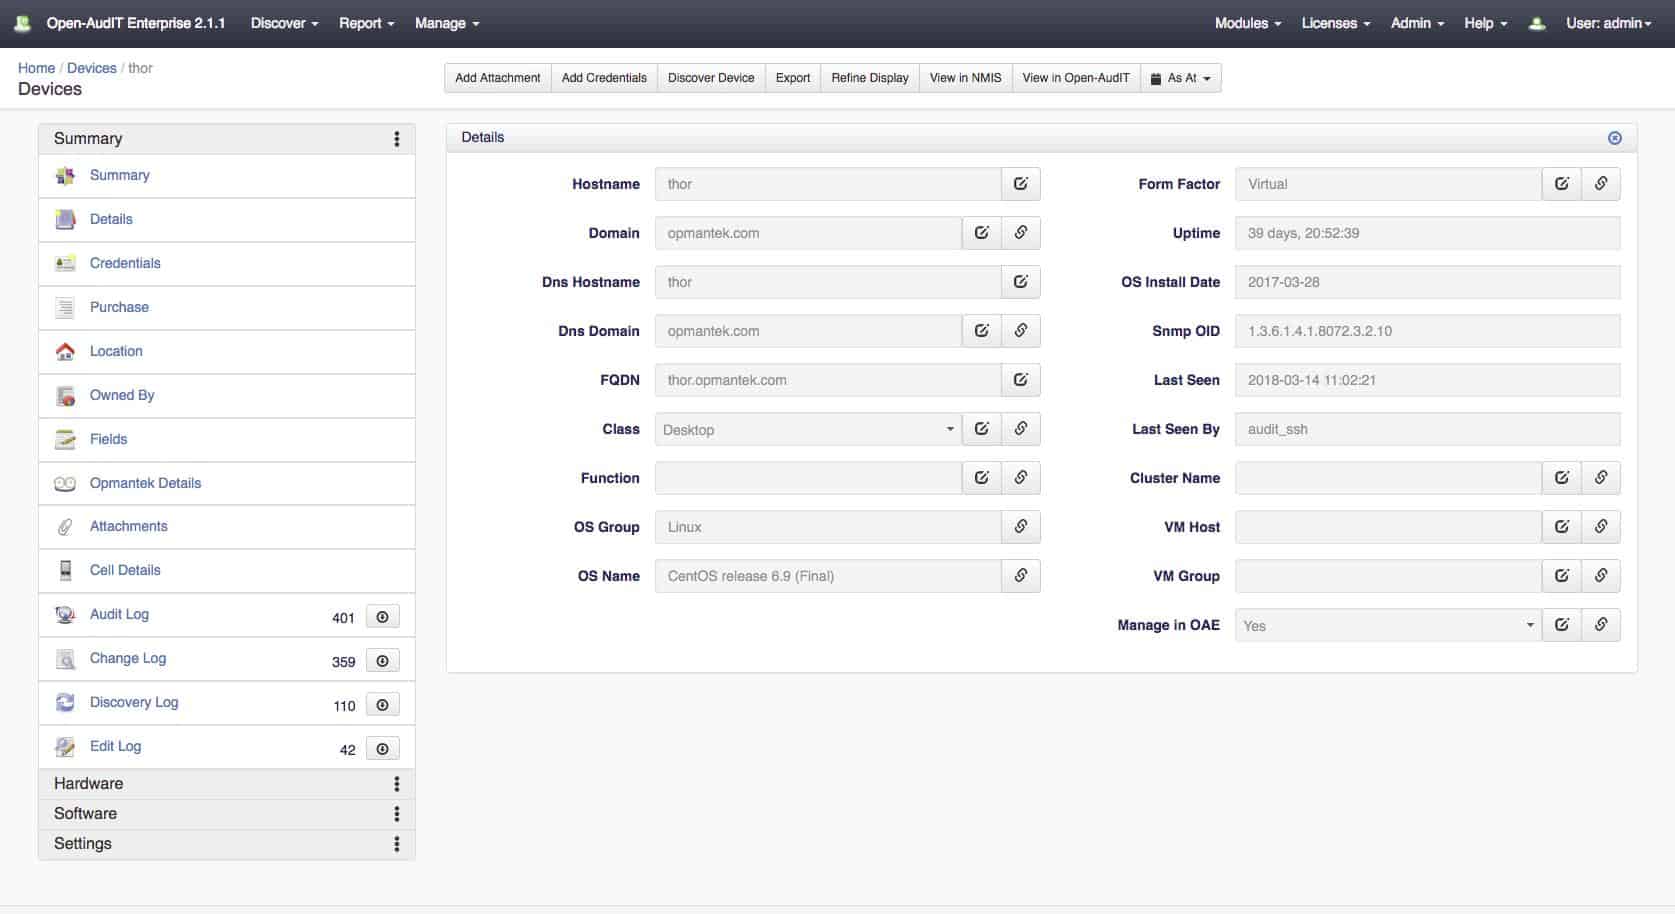Click the empty Cluster Name input field
This screenshot has height=914, width=1675.
pos(1388,478)
